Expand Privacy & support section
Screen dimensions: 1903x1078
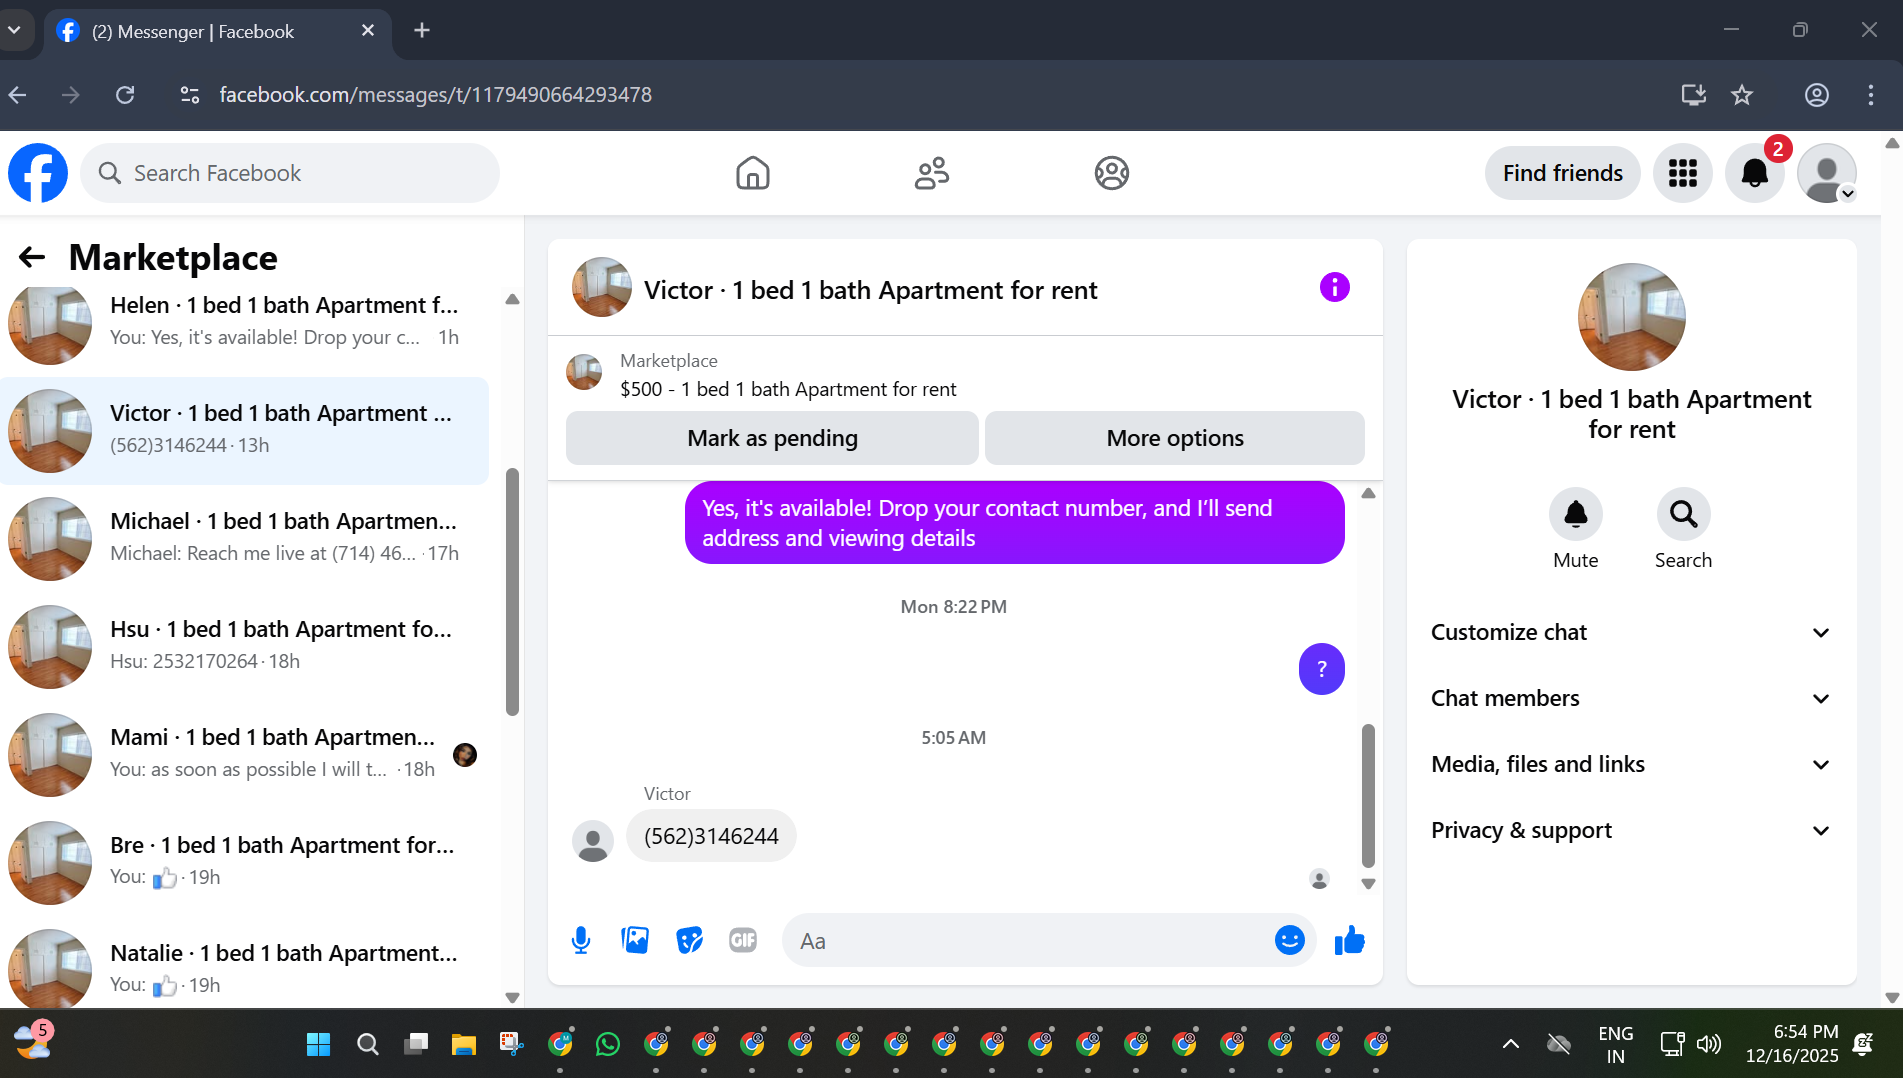coord(1631,830)
